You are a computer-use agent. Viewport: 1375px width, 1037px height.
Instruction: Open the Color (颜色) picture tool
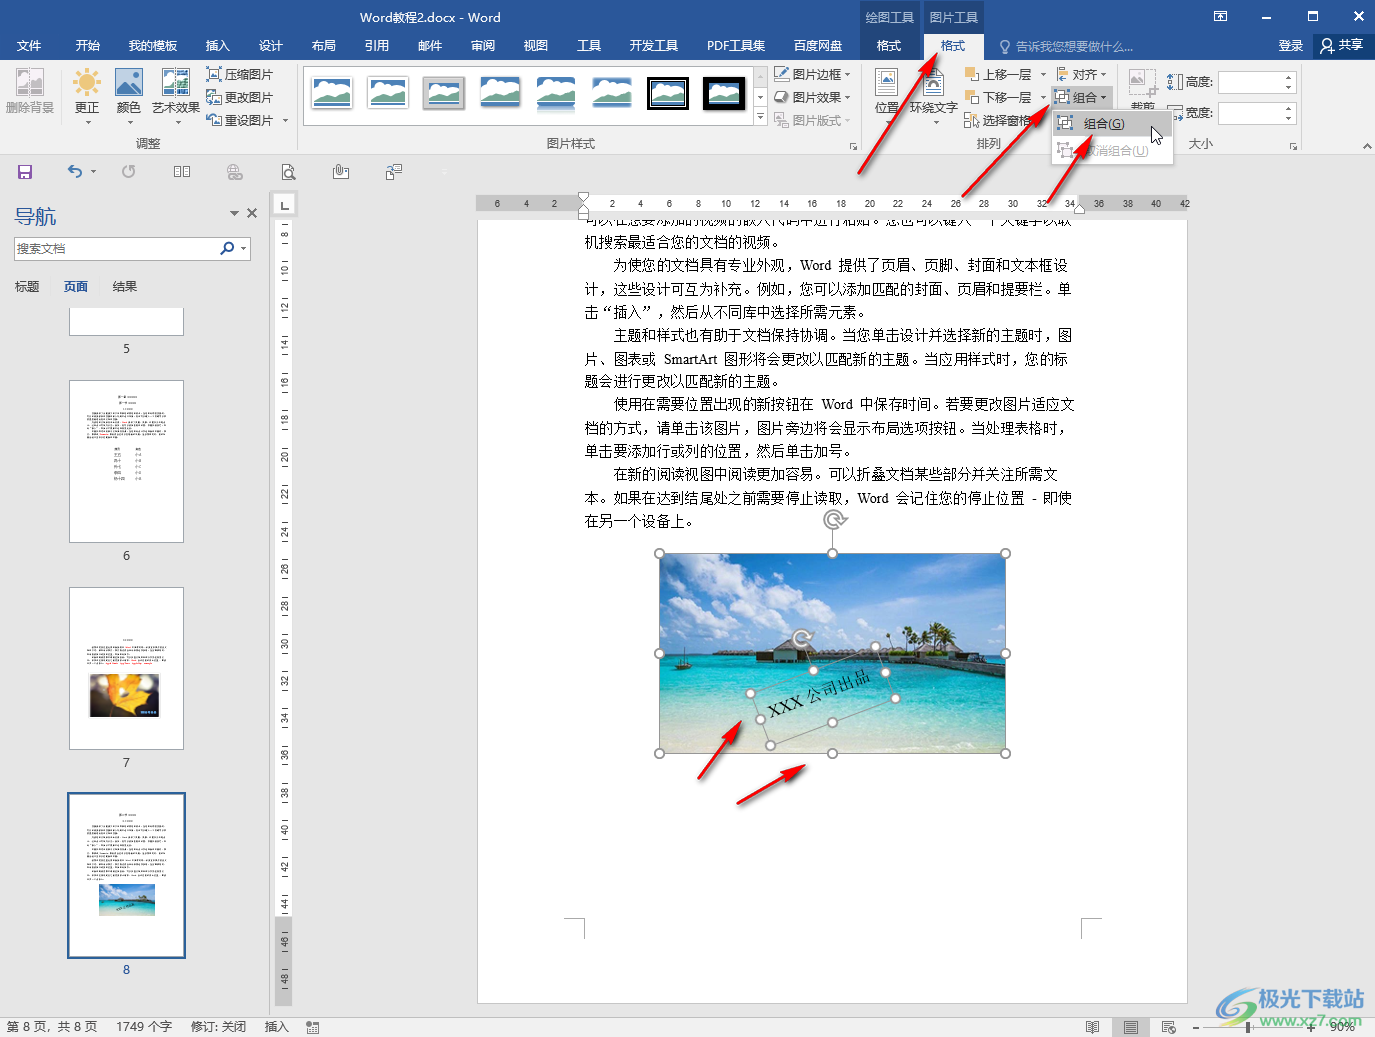129,95
